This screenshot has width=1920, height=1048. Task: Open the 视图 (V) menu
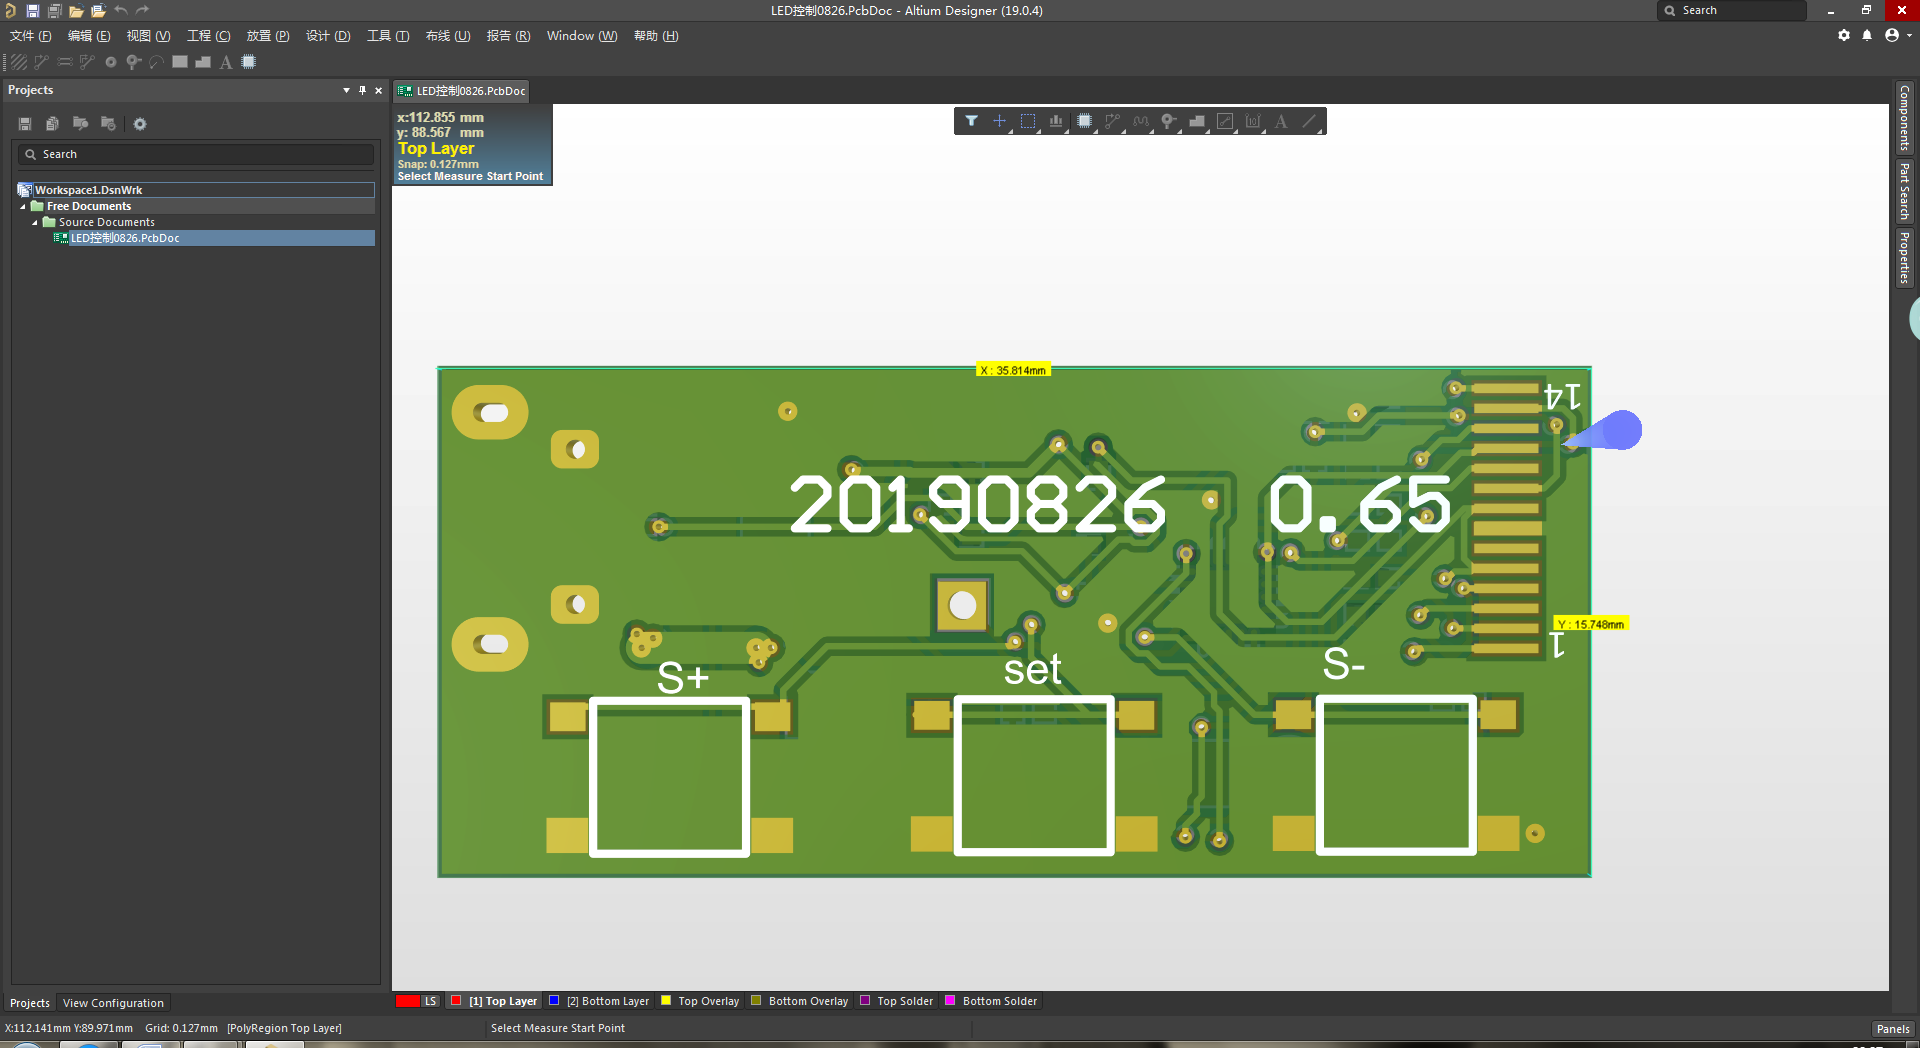click(x=148, y=36)
